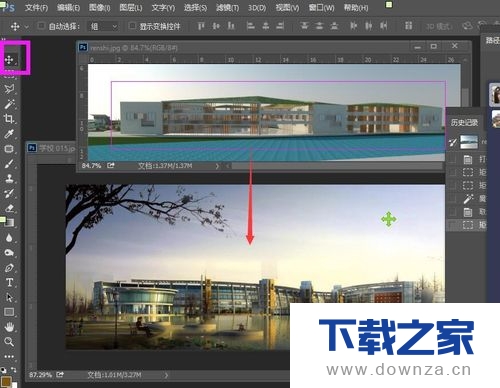Viewport: 500px width, 388px height.
Task: Enable the Auto-Select checkbox (自动选择)
Action: coord(41,26)
